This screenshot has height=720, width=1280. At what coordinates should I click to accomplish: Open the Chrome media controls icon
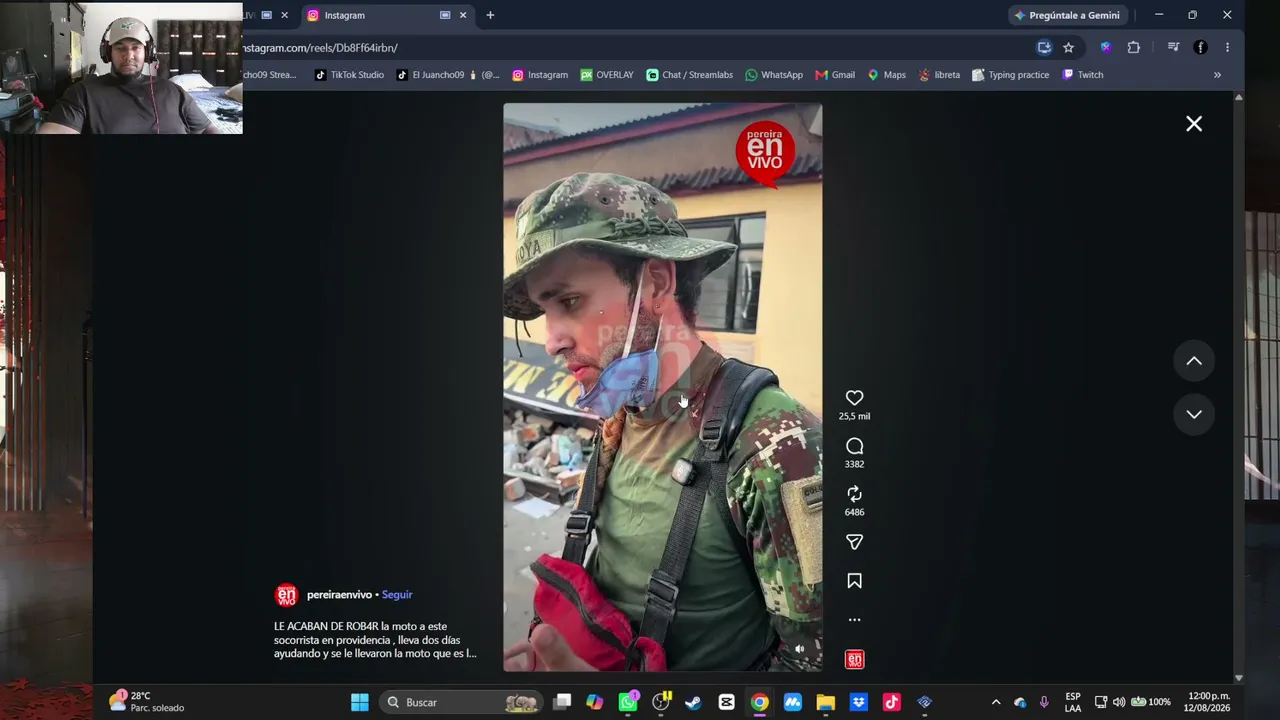tap(1173, 47)
